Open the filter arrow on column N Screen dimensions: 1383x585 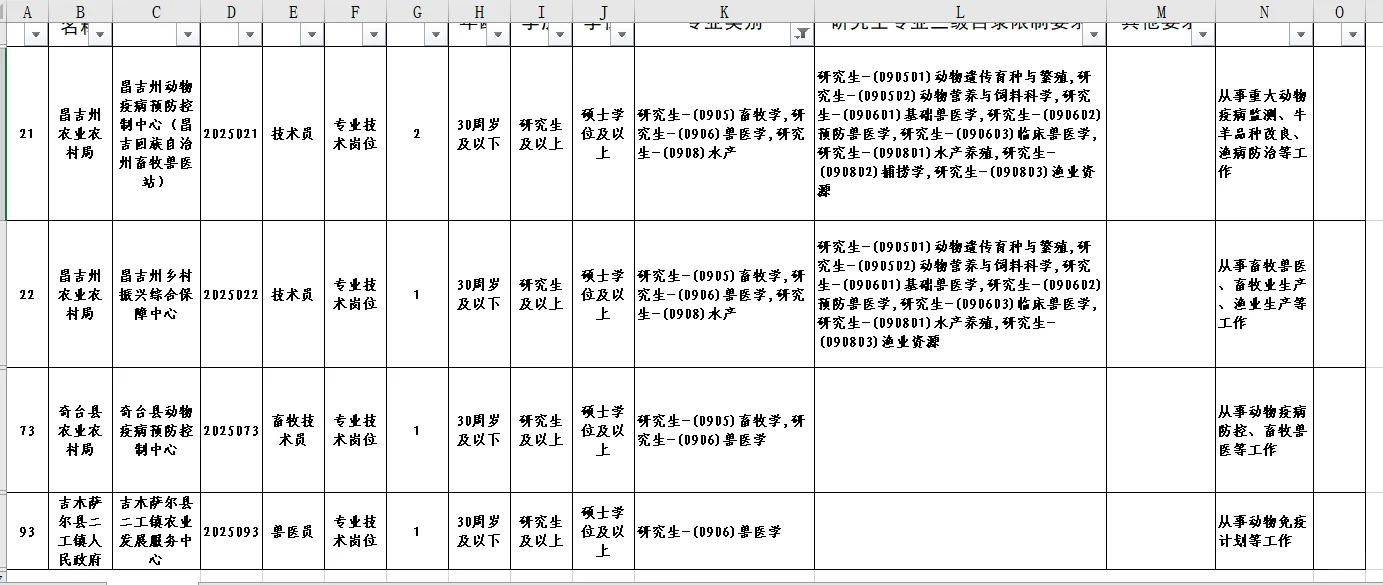(x=1302, y=35)
